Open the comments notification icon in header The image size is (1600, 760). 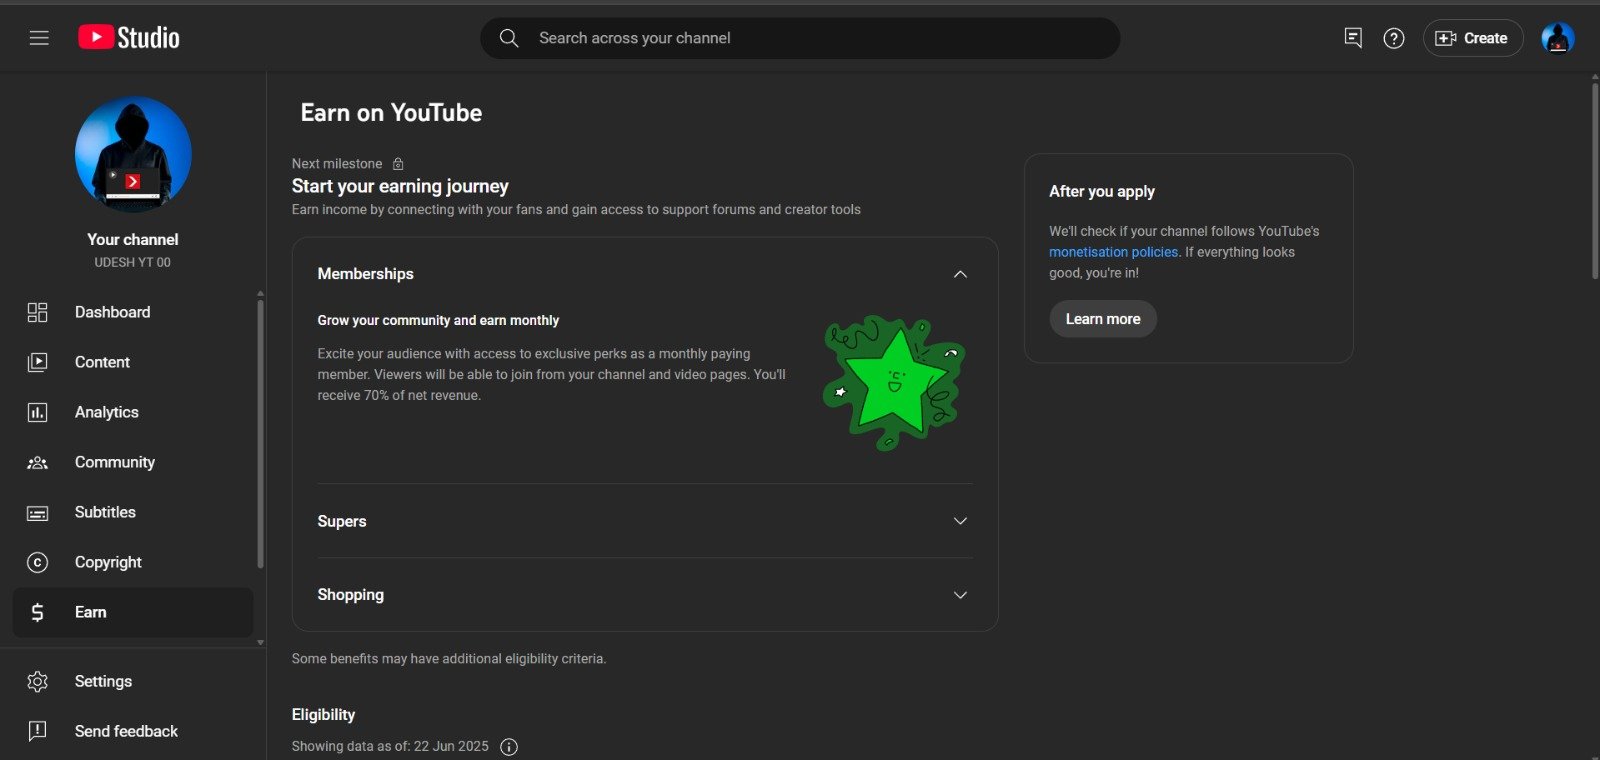click(1353, 38)
